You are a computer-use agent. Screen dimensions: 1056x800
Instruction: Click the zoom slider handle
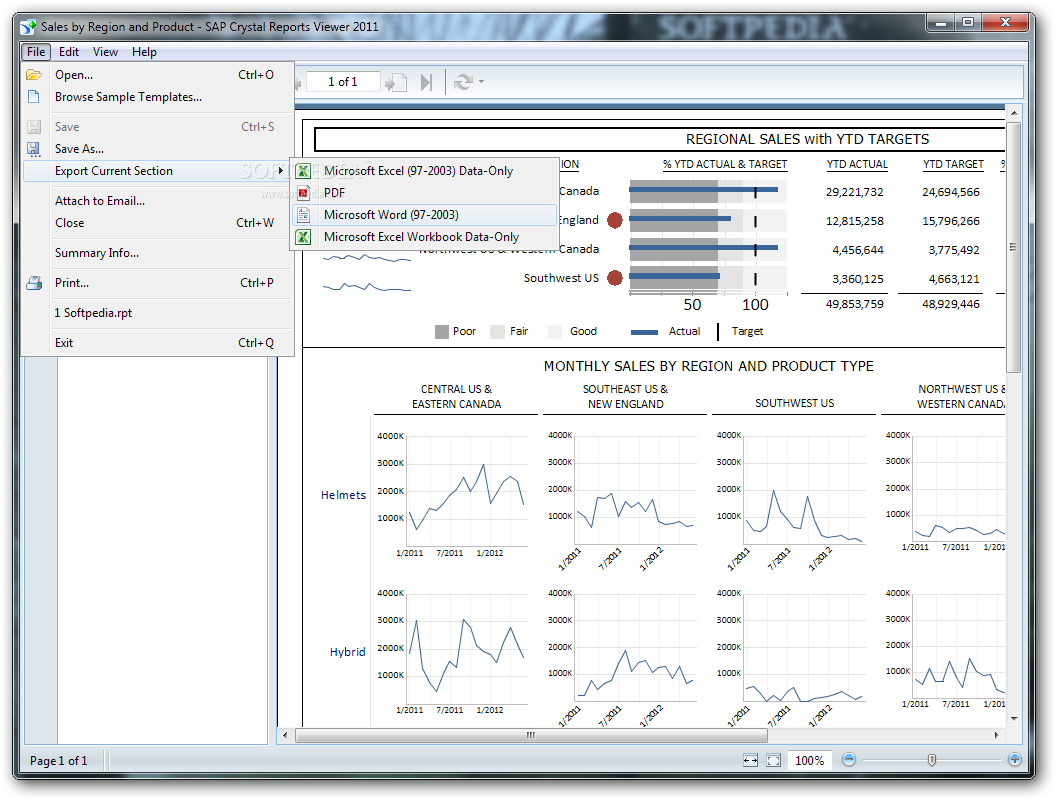click(x=932, y=760)
